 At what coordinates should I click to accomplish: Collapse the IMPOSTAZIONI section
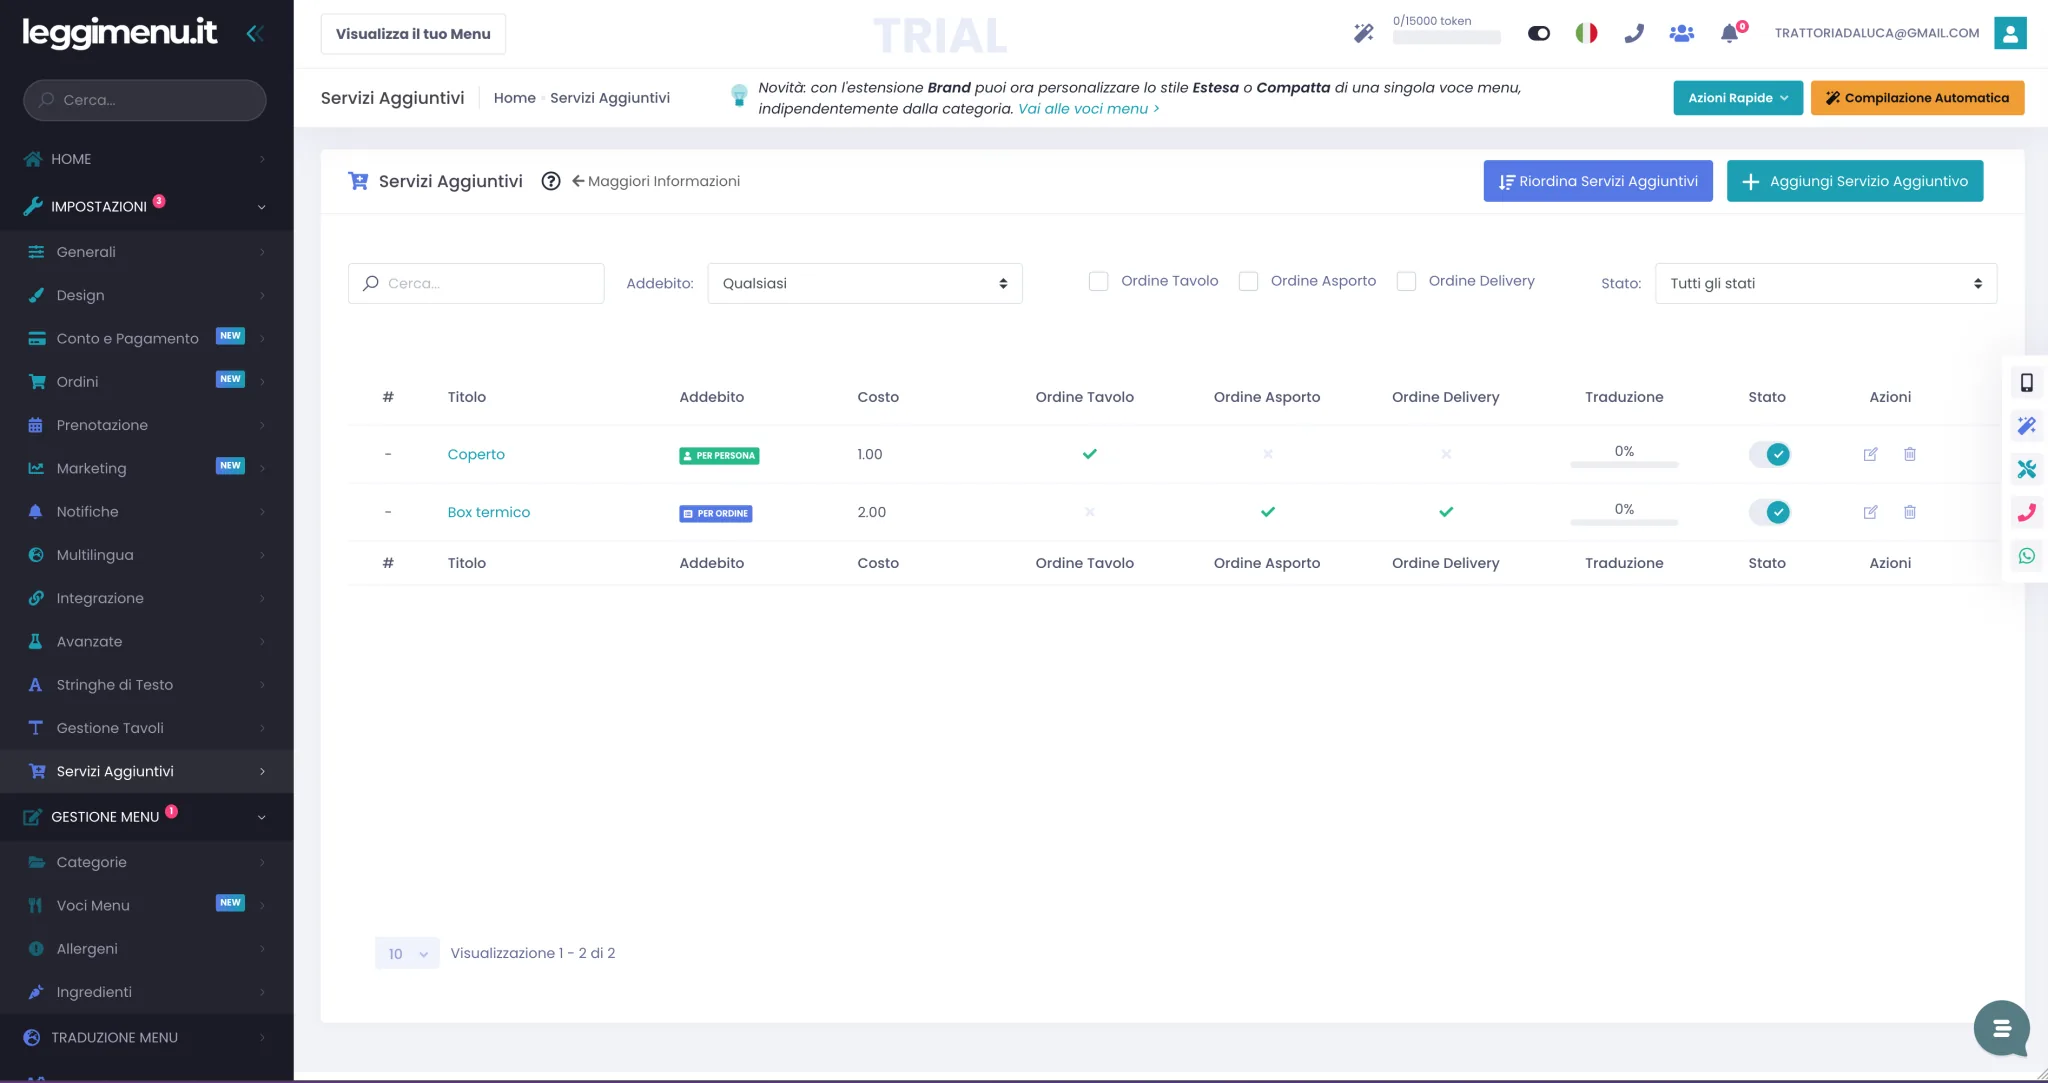point(147,207)
